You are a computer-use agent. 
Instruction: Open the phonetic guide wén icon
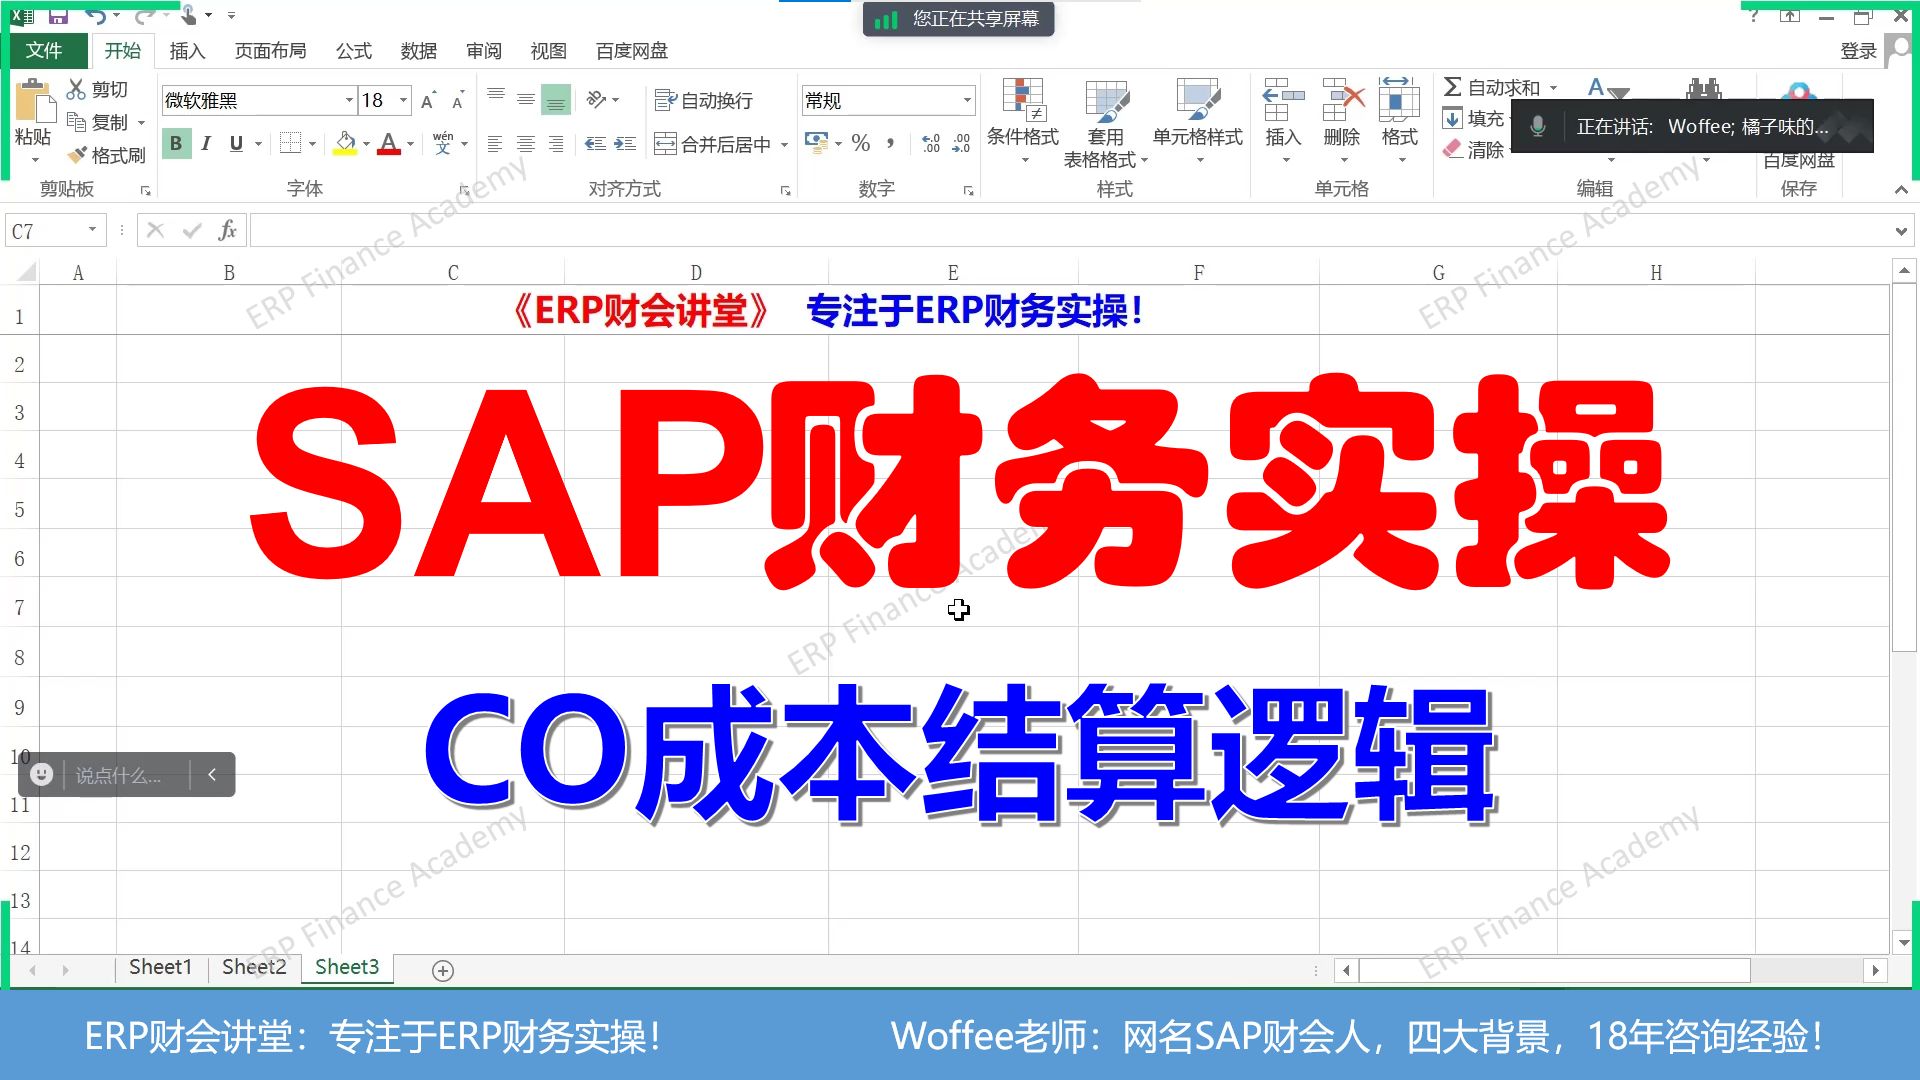click(x=443, y=144)
